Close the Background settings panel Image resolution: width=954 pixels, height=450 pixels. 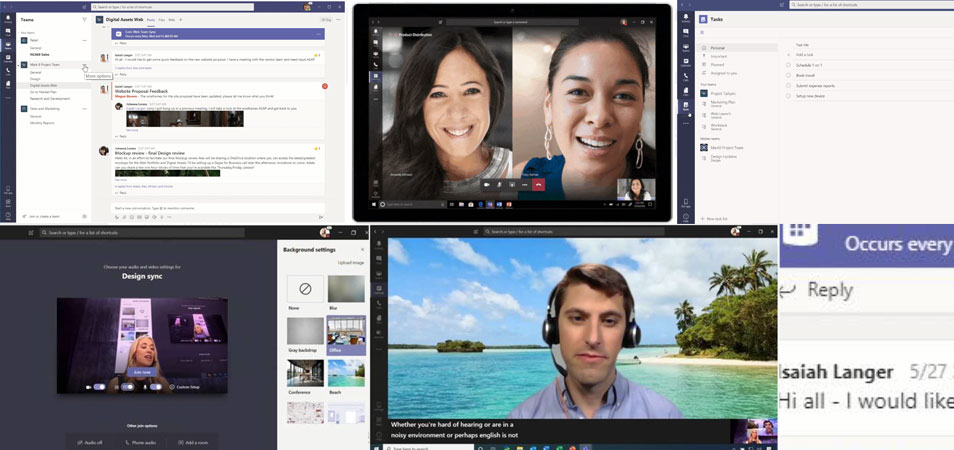click(x=361, y=248)
